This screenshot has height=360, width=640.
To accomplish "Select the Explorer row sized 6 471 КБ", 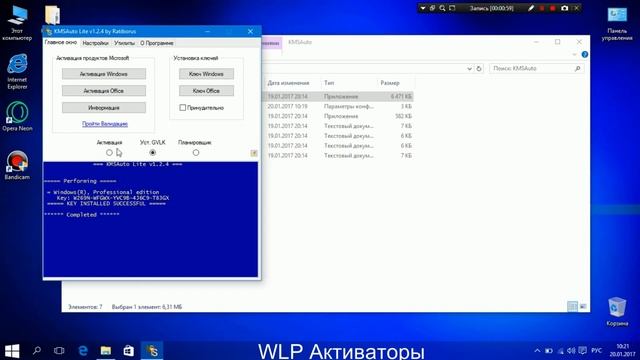I will click(x=338, y=96).
